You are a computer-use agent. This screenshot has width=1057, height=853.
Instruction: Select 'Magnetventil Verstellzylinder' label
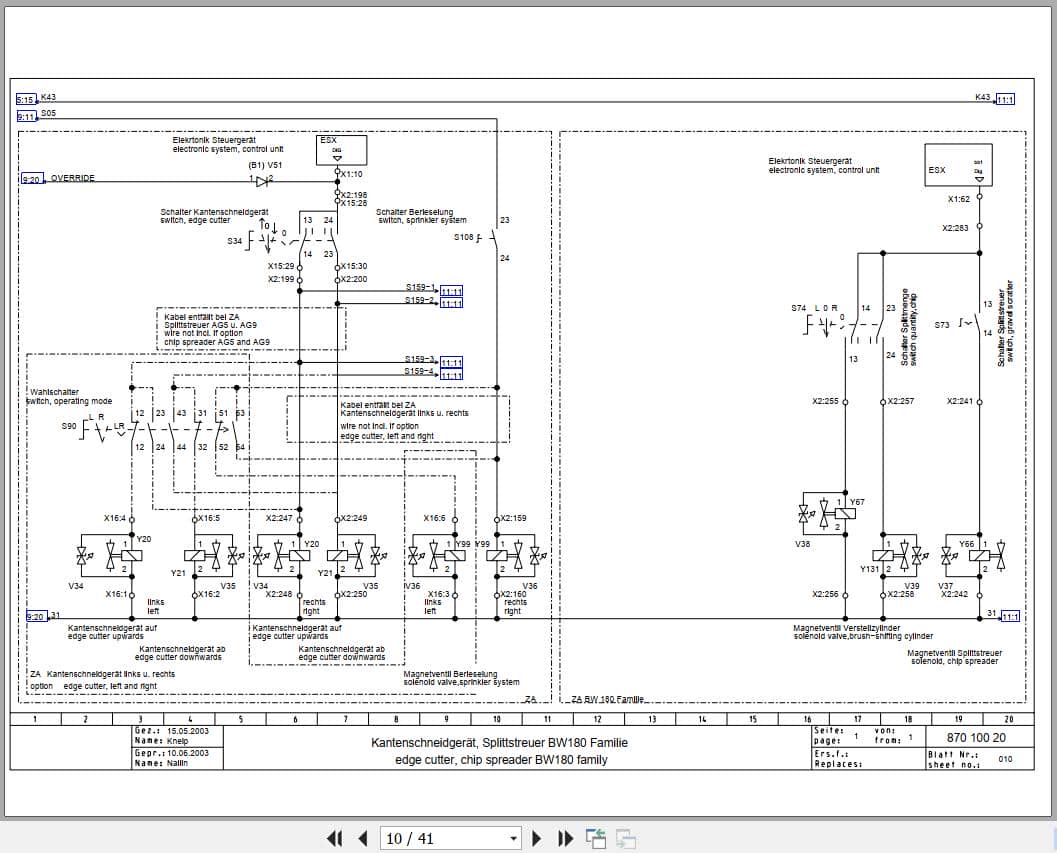(x=847, y=628)
